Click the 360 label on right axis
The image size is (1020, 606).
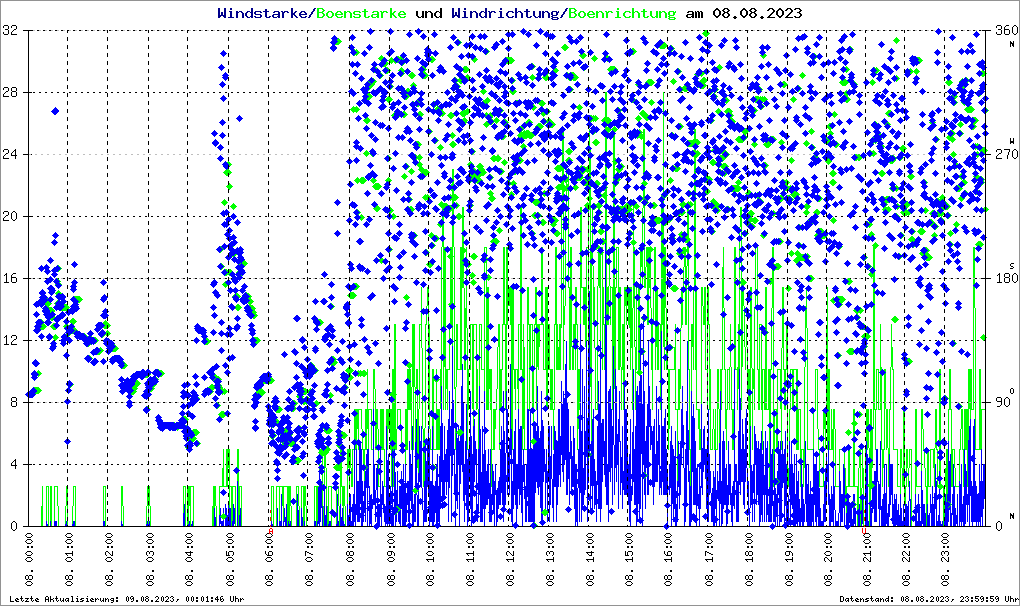1003,31
